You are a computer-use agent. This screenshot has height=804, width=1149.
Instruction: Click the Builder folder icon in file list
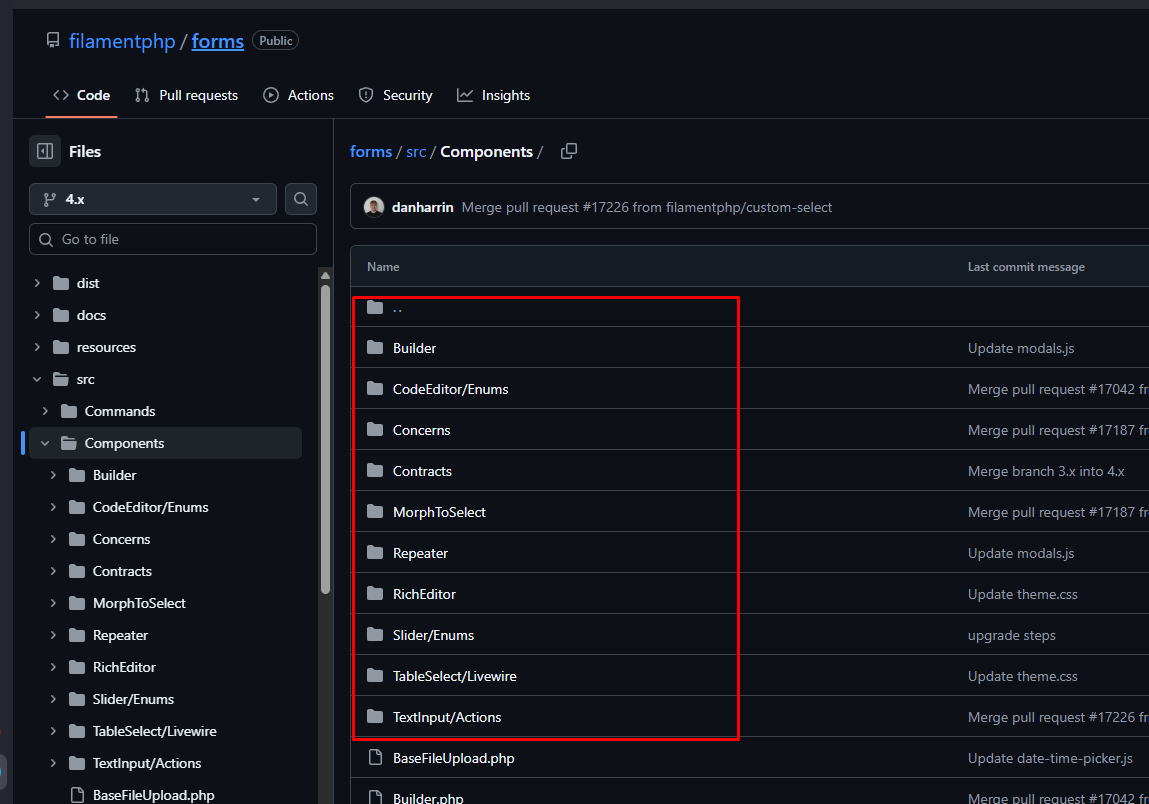point(375,347)
